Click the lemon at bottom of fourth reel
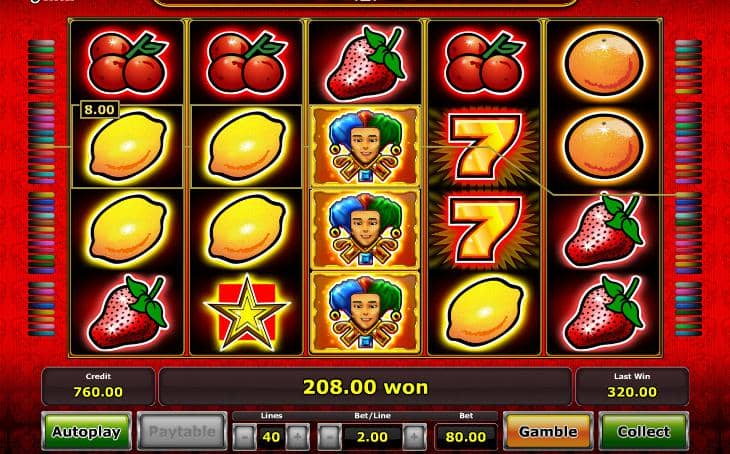 click(485, 312)
